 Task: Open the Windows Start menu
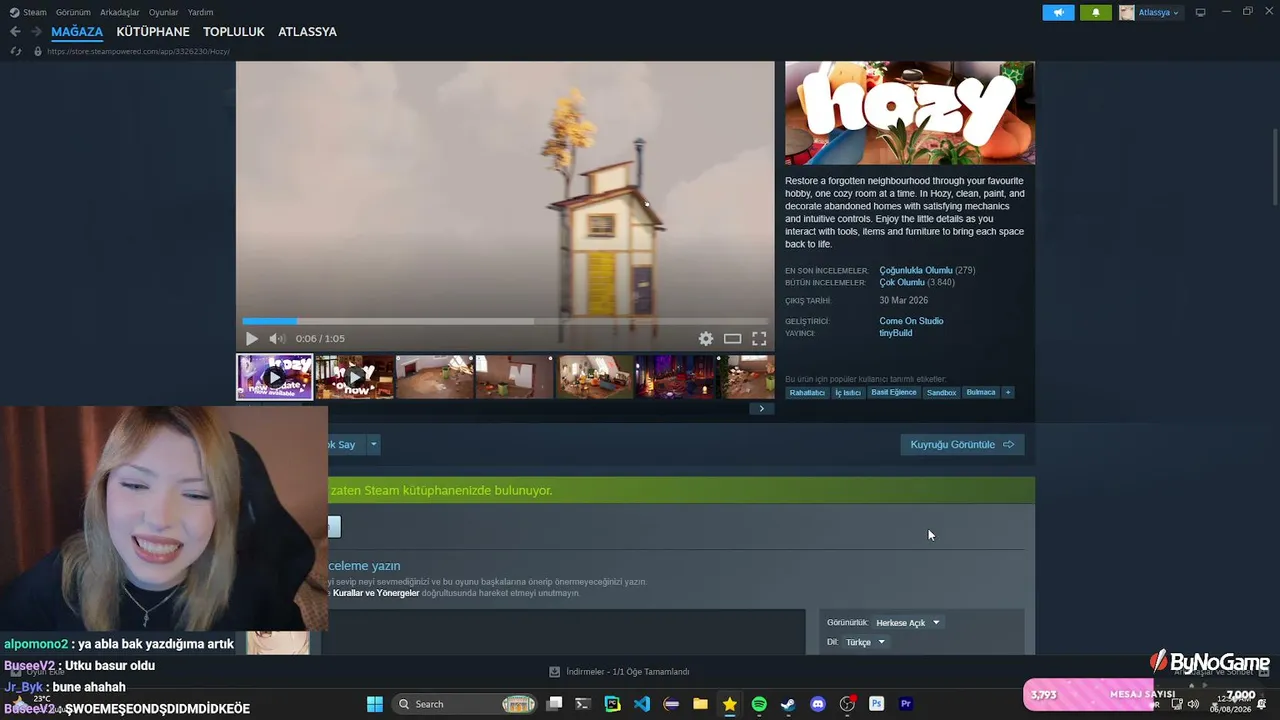pyautogui.click(x=375, y=704)
